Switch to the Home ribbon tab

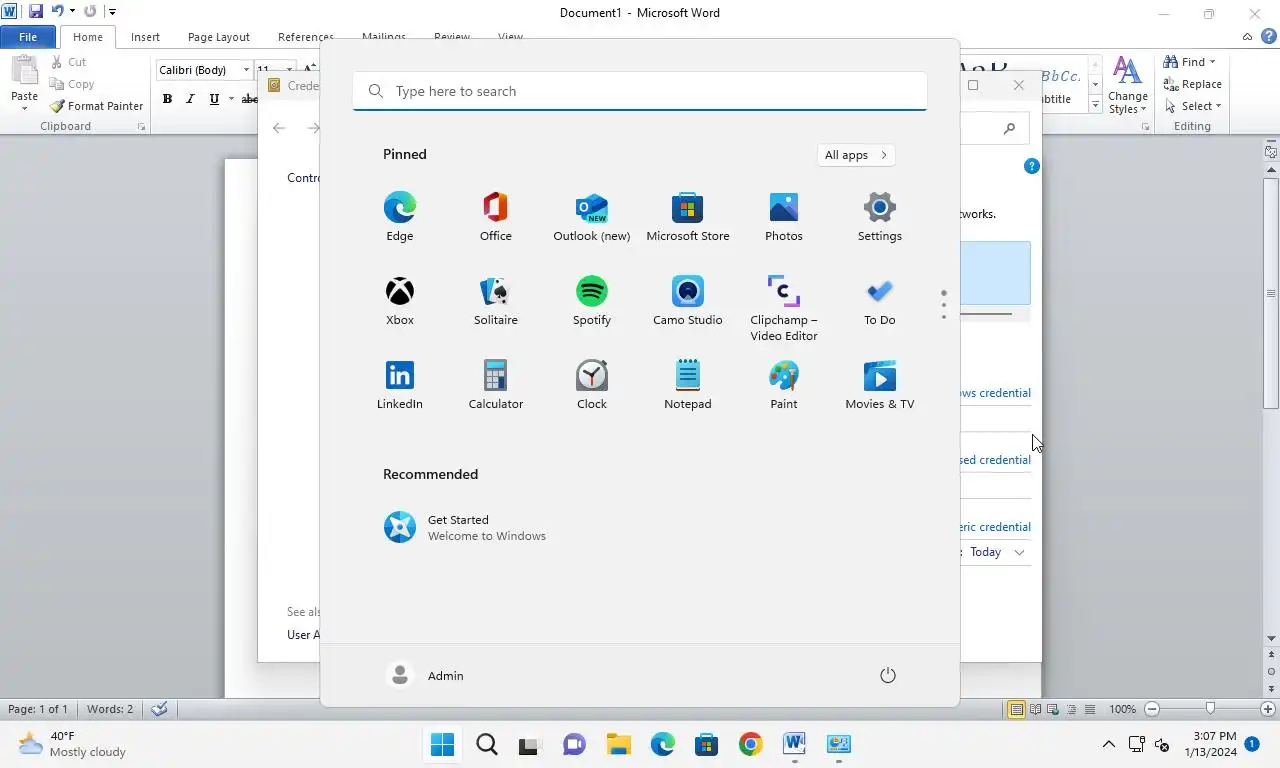(x=87, y=37)
